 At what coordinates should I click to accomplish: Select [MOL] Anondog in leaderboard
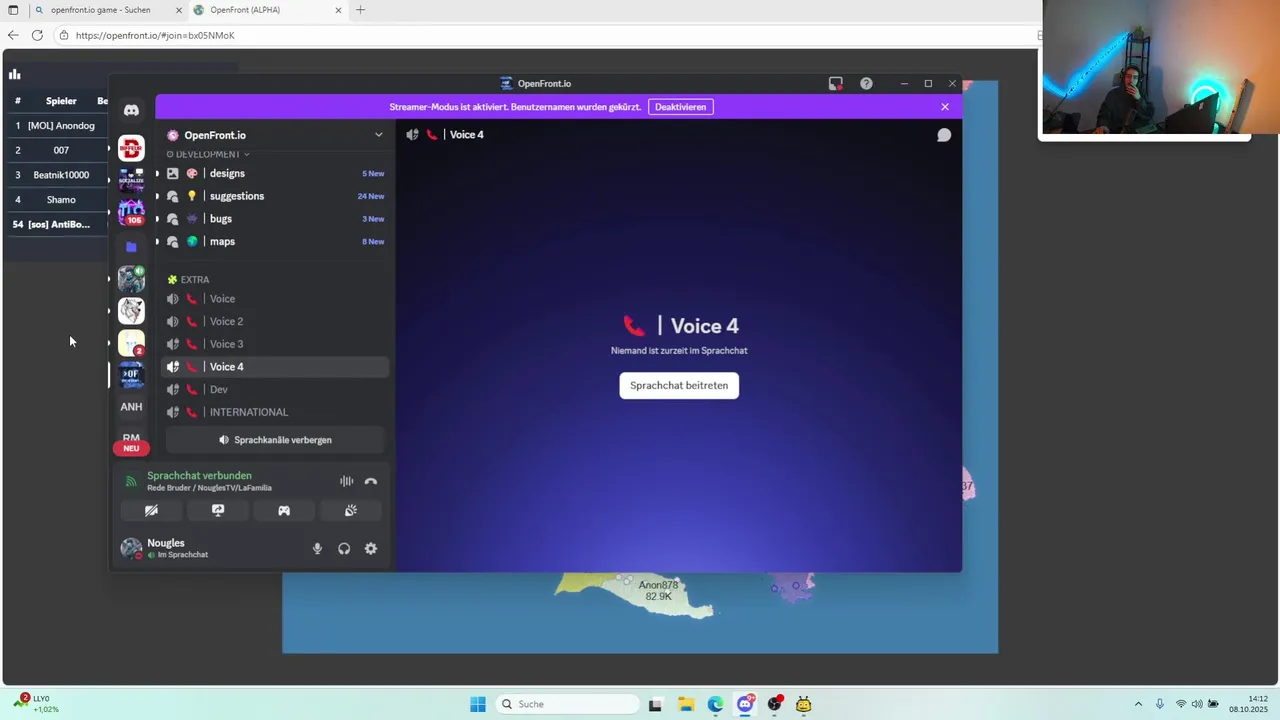click(x=61, y=126)
